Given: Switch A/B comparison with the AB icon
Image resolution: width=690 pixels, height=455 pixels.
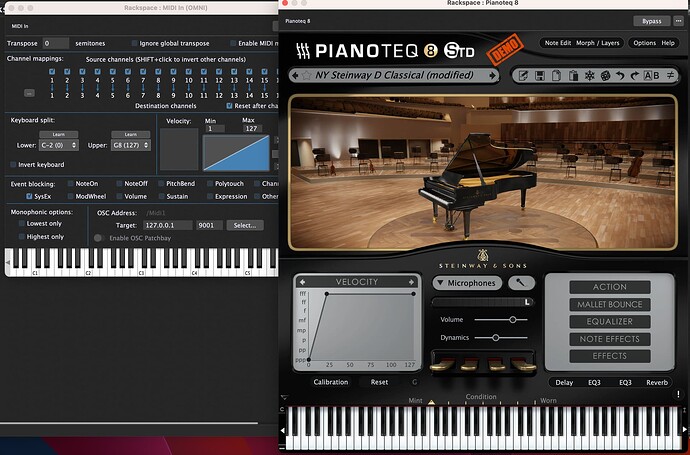Looking at the screenshot, I should pos(652,76).
